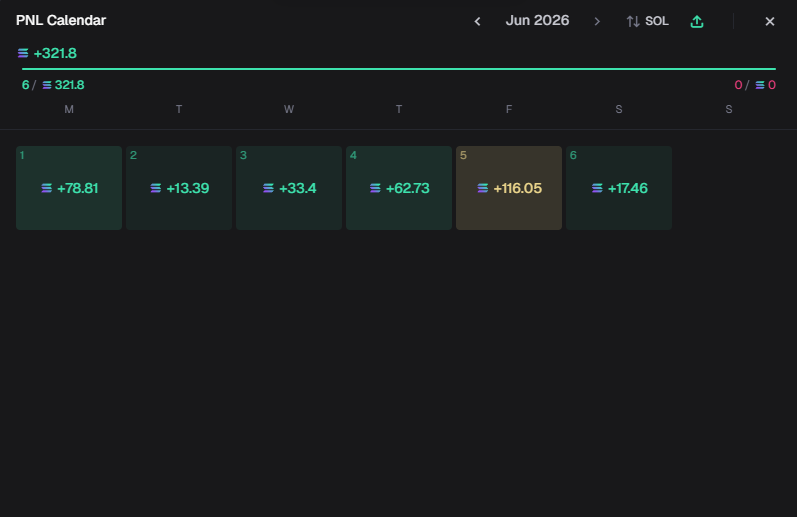Click the total +321.8 PNL value
Screen dimensions: 797x517
pos(55,53)
